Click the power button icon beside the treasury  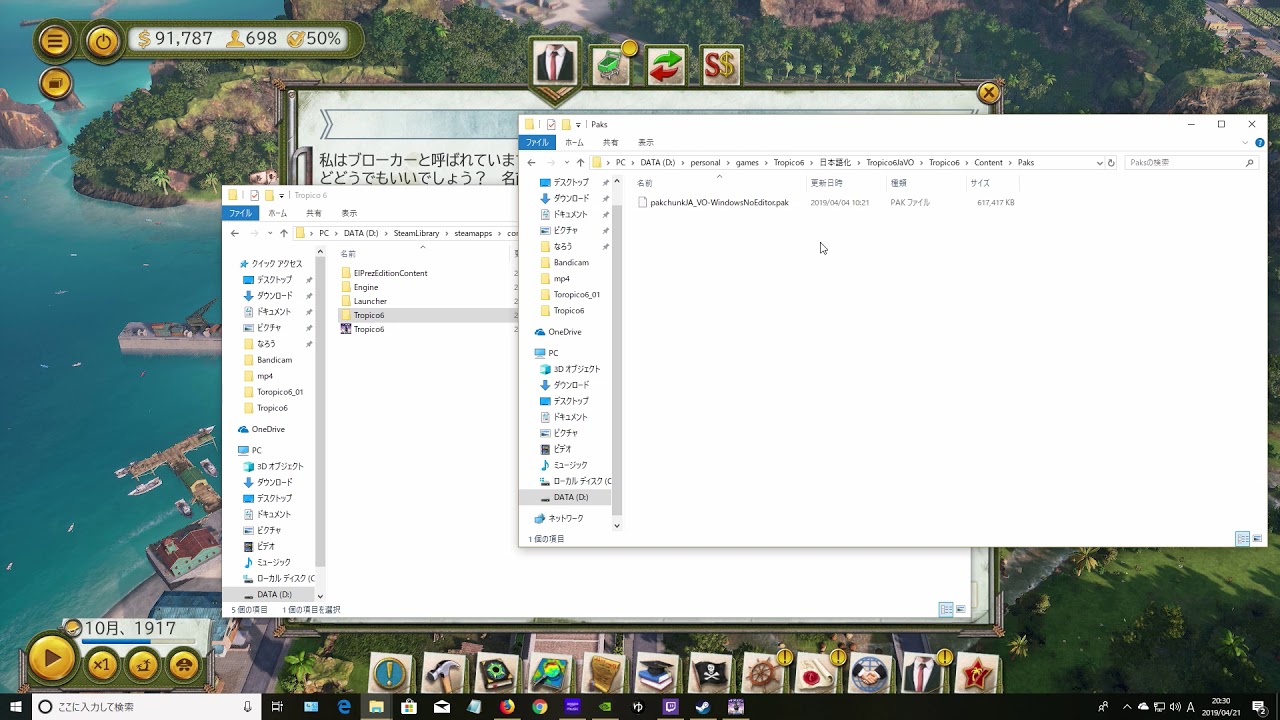pyautogui.click(x=102, y=41)
